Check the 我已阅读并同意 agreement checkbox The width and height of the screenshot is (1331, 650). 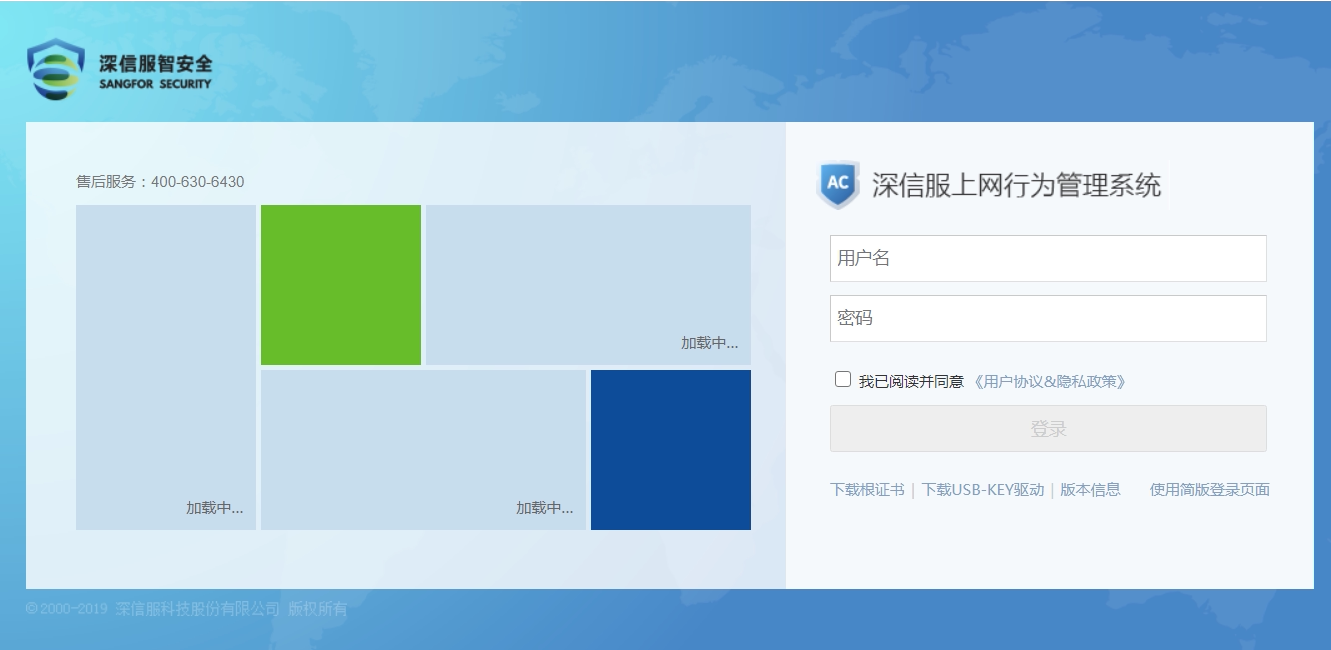point(843,379)
